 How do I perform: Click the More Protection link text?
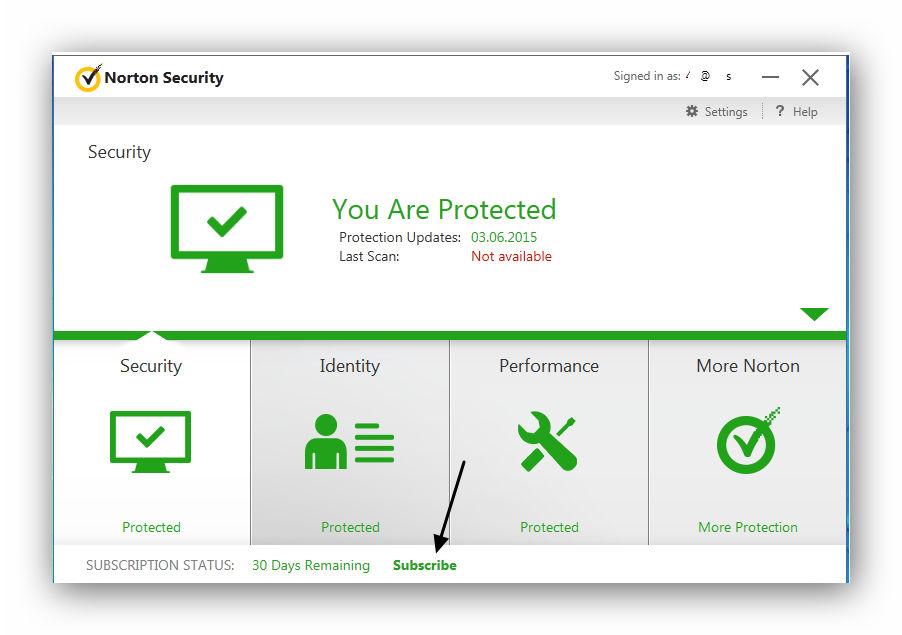pyautogui.click(x=748, y=527)
